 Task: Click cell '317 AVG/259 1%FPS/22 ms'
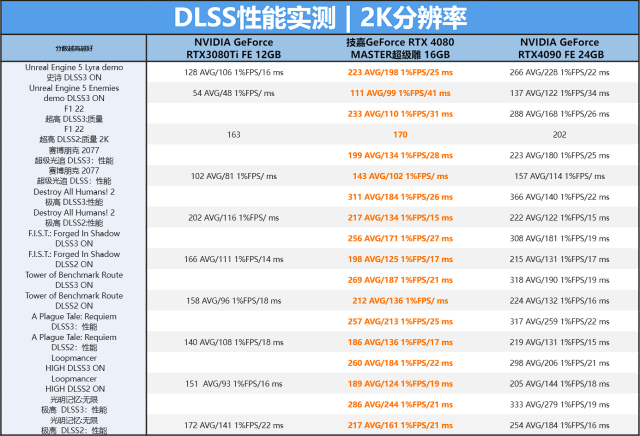(x=560, y=321)
